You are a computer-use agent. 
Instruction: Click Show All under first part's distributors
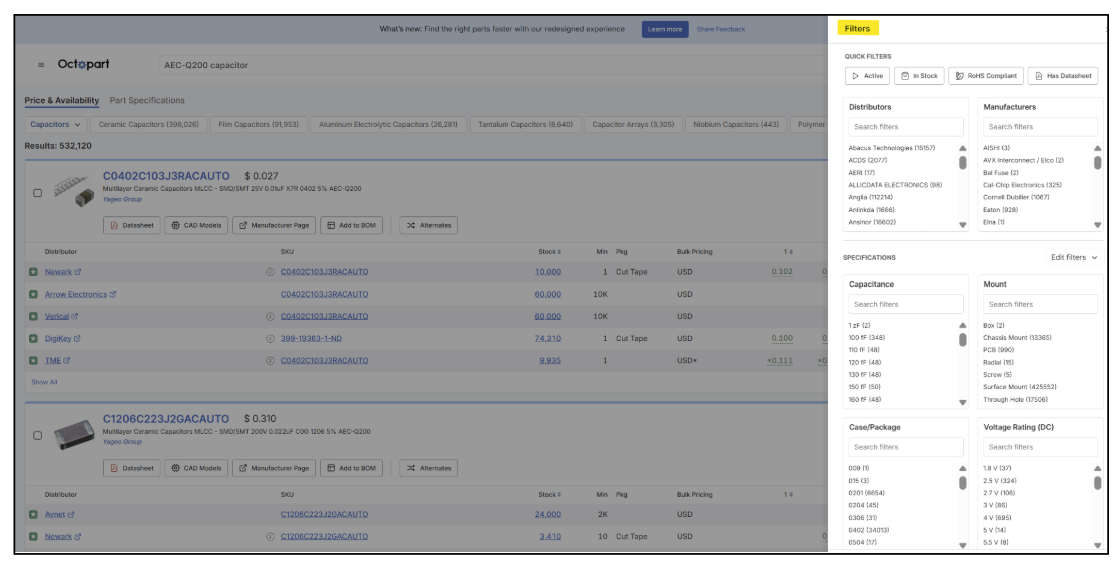click(44, 382)
